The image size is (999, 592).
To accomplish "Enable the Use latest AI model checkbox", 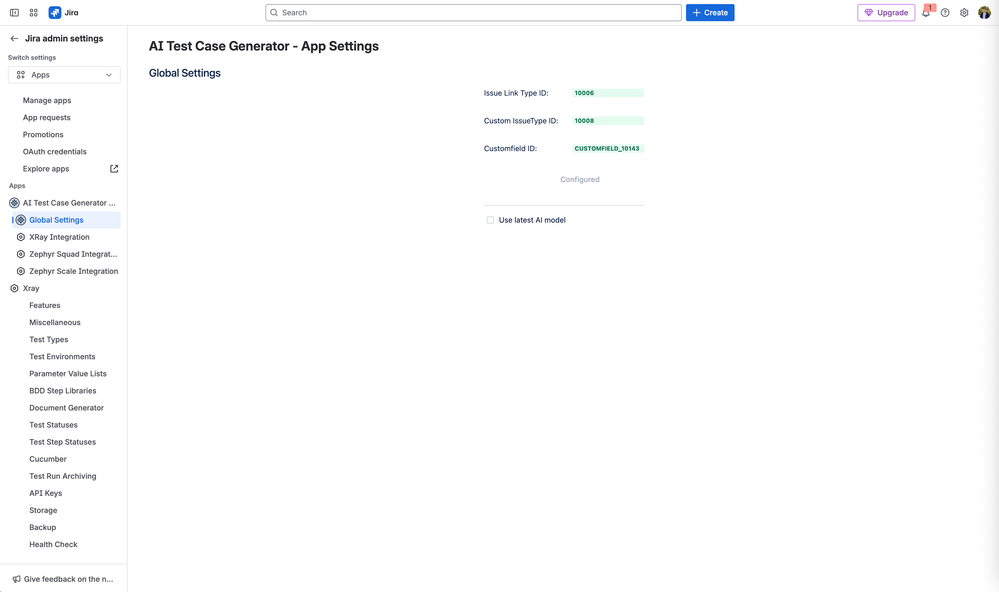I will click(x=490, y=220).
